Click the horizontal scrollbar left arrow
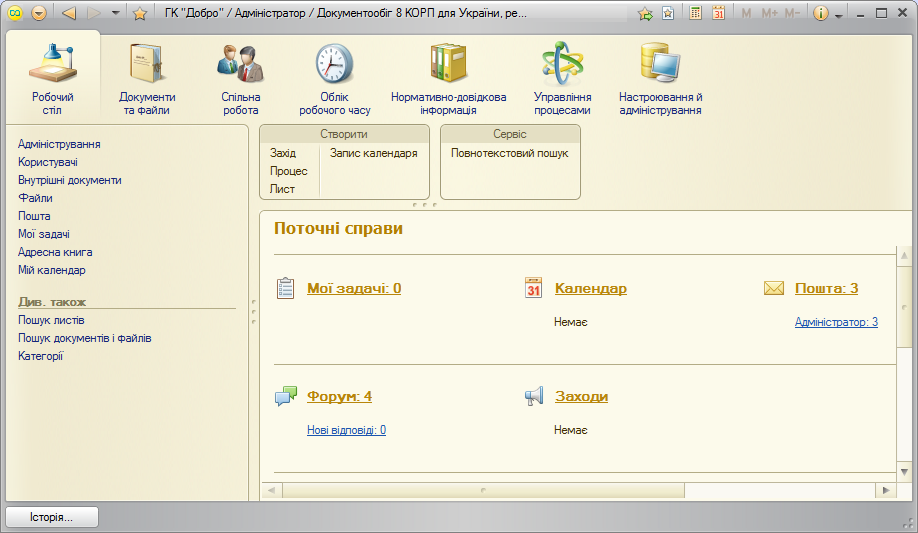The width and height of the screenshot is (918, 533). [x=271, y=490]
